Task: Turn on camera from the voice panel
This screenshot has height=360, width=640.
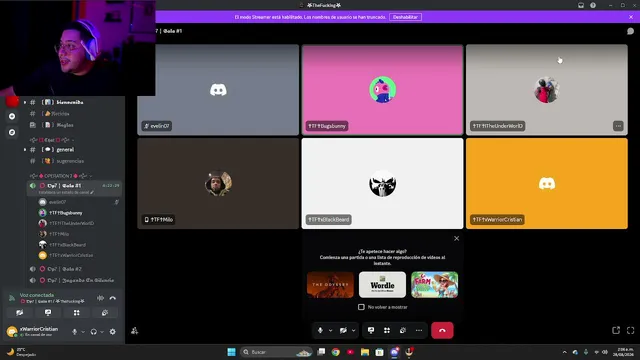Action: tap(20, 313)
